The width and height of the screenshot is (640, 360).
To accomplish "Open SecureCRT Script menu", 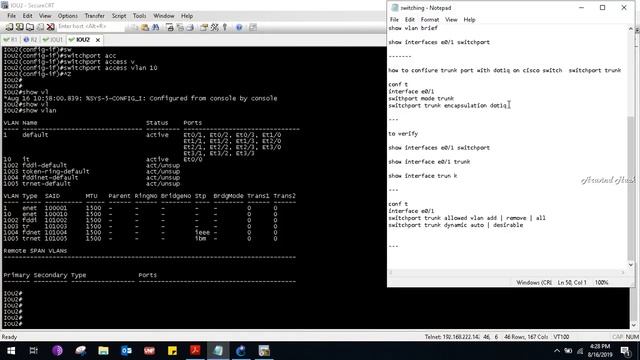I will pos(119,16).
